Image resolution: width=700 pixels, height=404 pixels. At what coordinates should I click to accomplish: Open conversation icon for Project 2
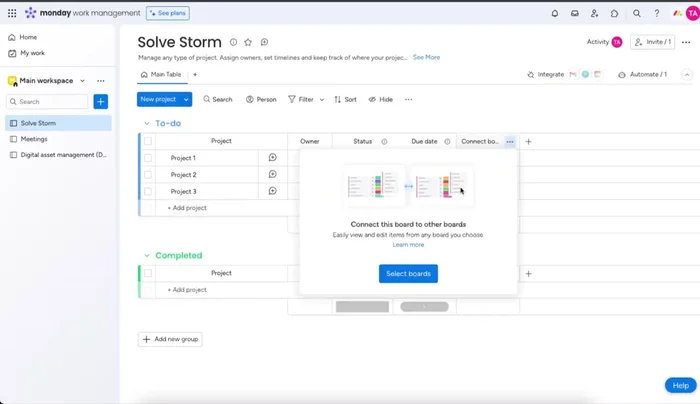click(272, 174)
